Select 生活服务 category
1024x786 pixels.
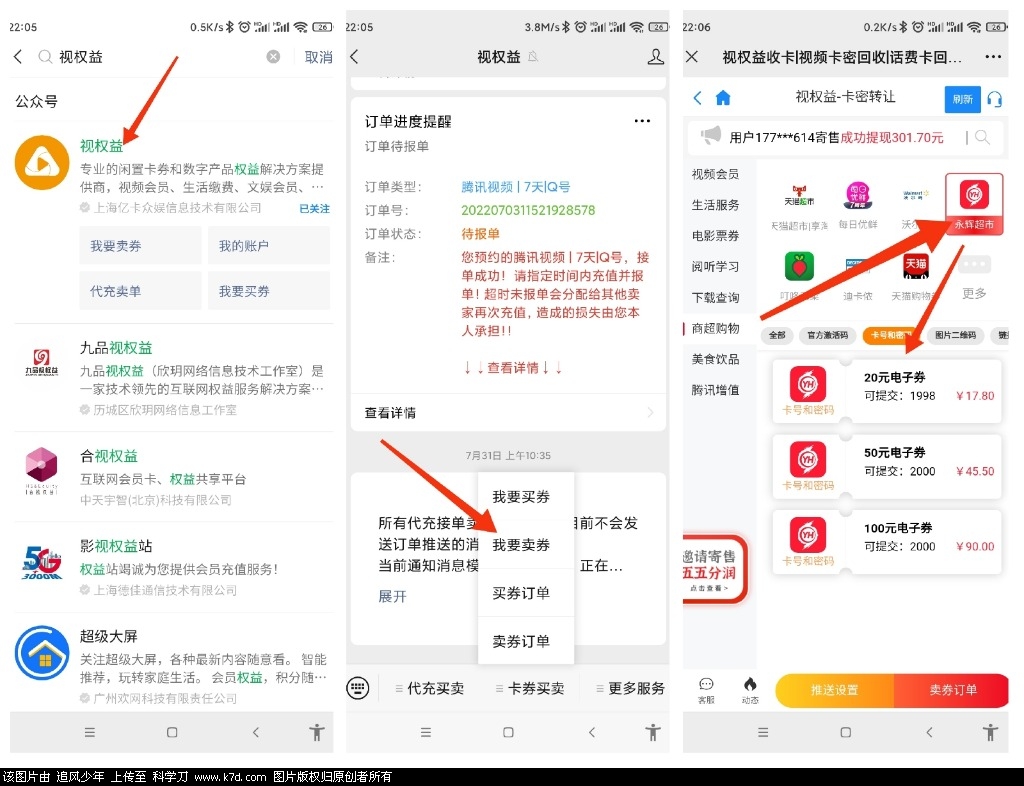tap(716, 205)
